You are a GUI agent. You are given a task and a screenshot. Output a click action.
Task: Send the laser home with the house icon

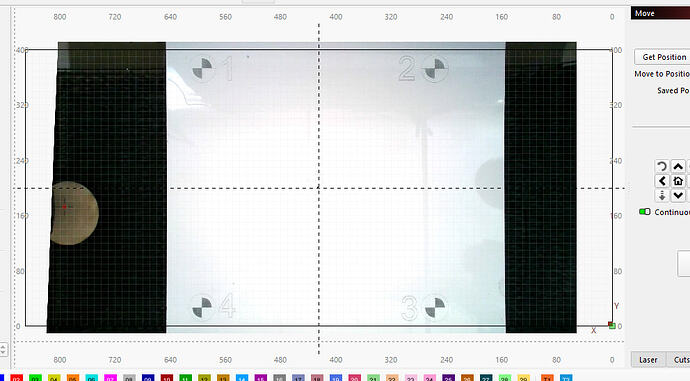[x=678, y=181]
